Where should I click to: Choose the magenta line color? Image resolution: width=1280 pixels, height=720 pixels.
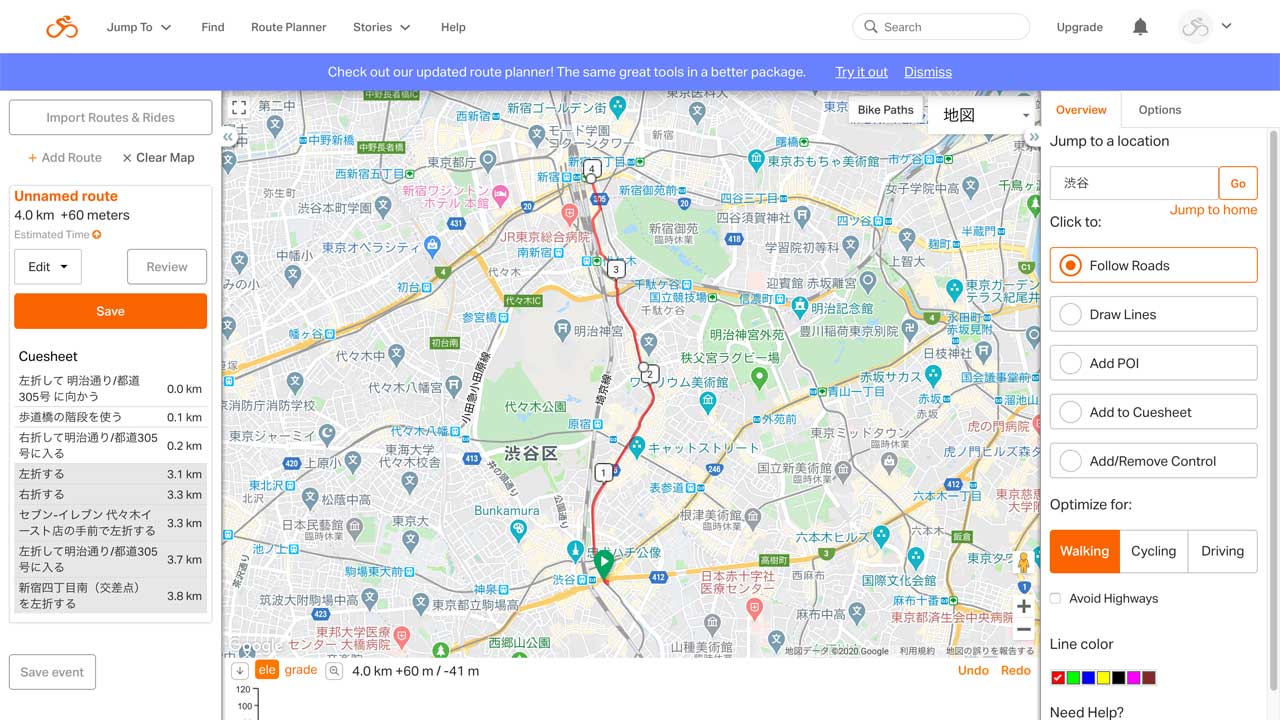tap(1133, 678)
